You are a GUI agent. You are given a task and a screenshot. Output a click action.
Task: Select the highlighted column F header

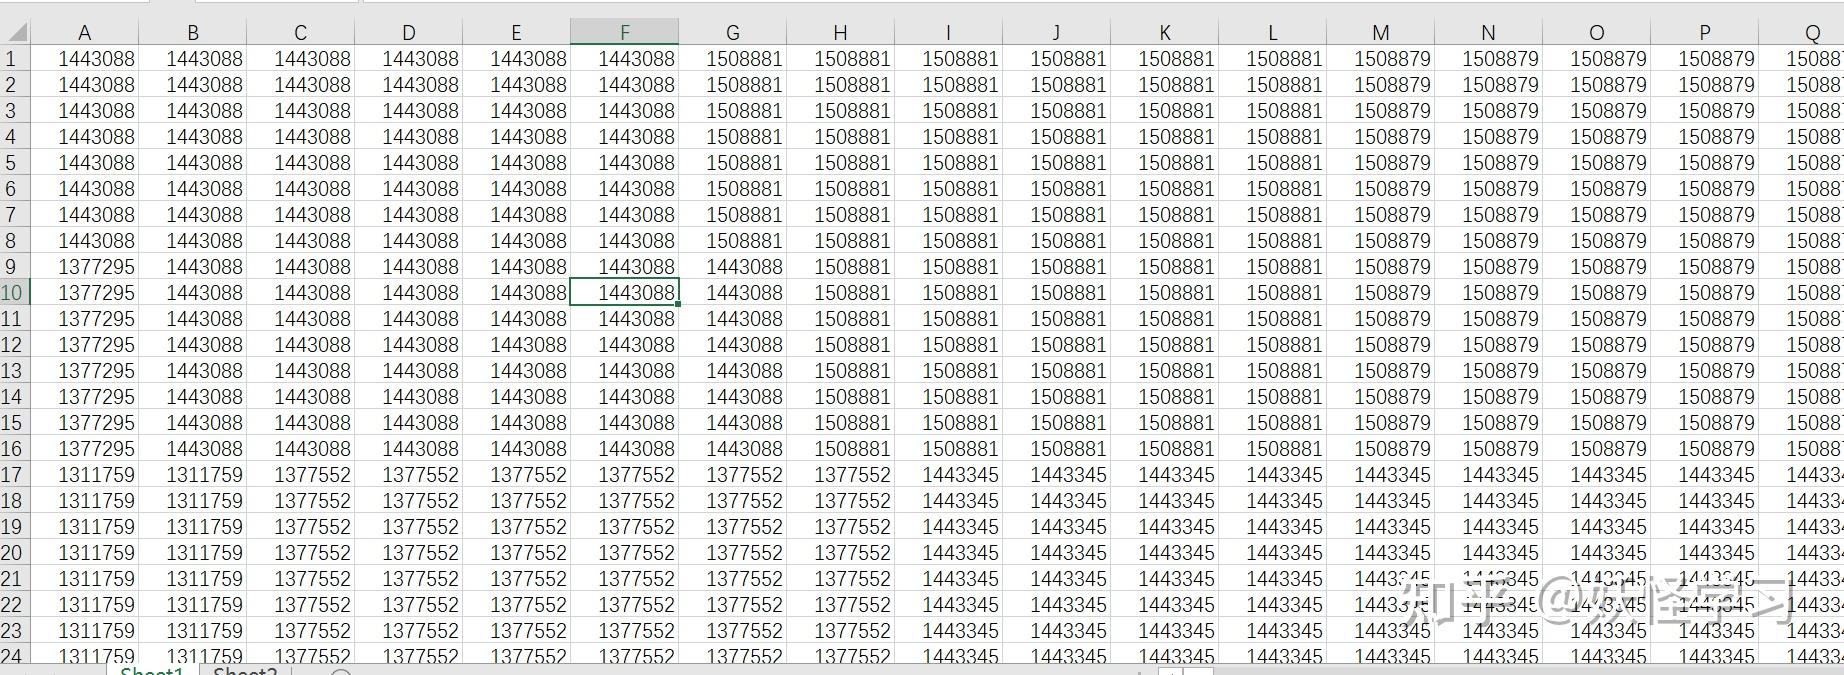[624, 32]
